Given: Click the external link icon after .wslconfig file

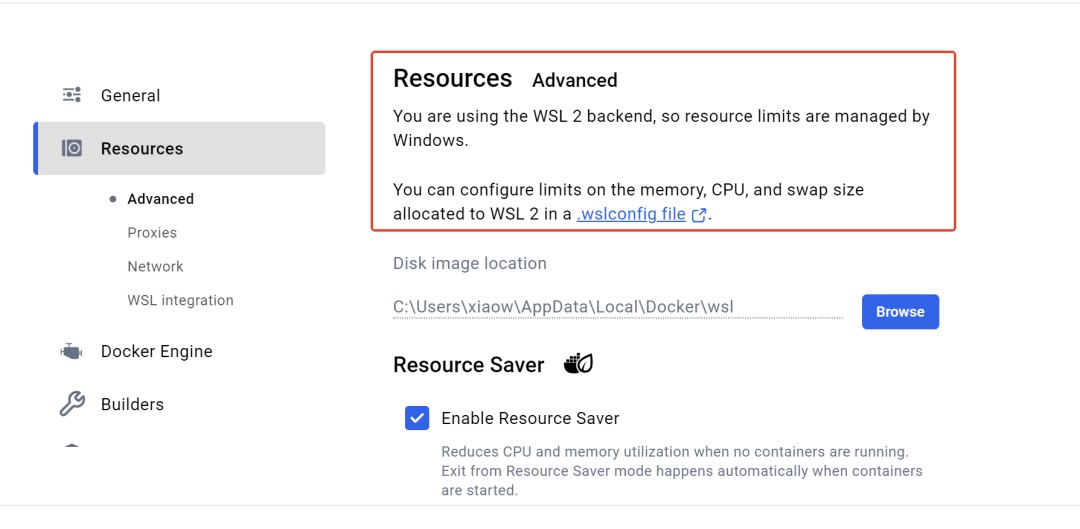Looking at the screenshot, I should [698, 215].
